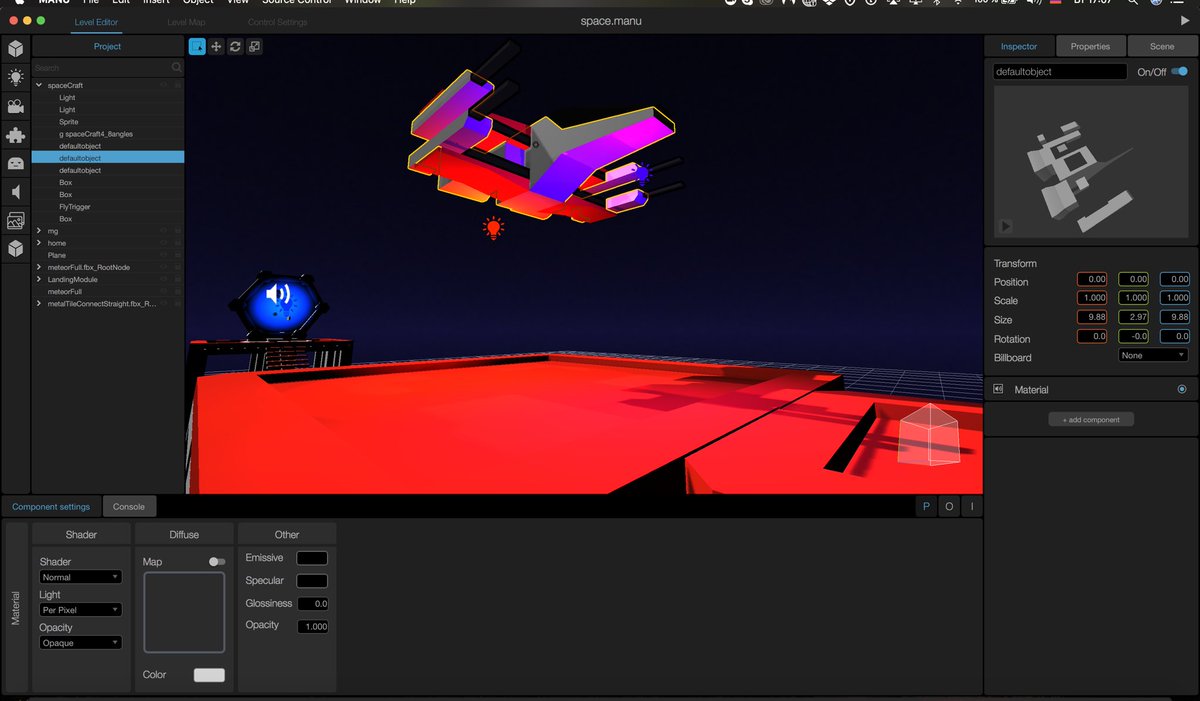Open the image gallery icon in the left sidebar

[15, 221]
